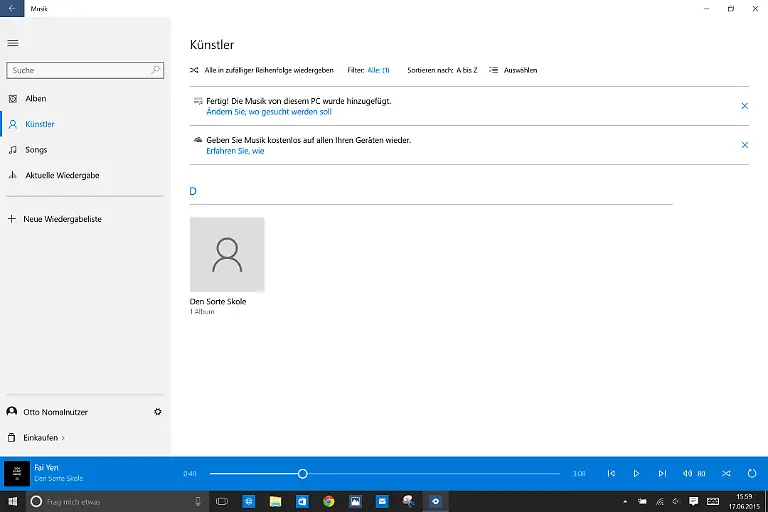Open the settings gear next to Otto Normalnutzer

[x=157, y=411]
